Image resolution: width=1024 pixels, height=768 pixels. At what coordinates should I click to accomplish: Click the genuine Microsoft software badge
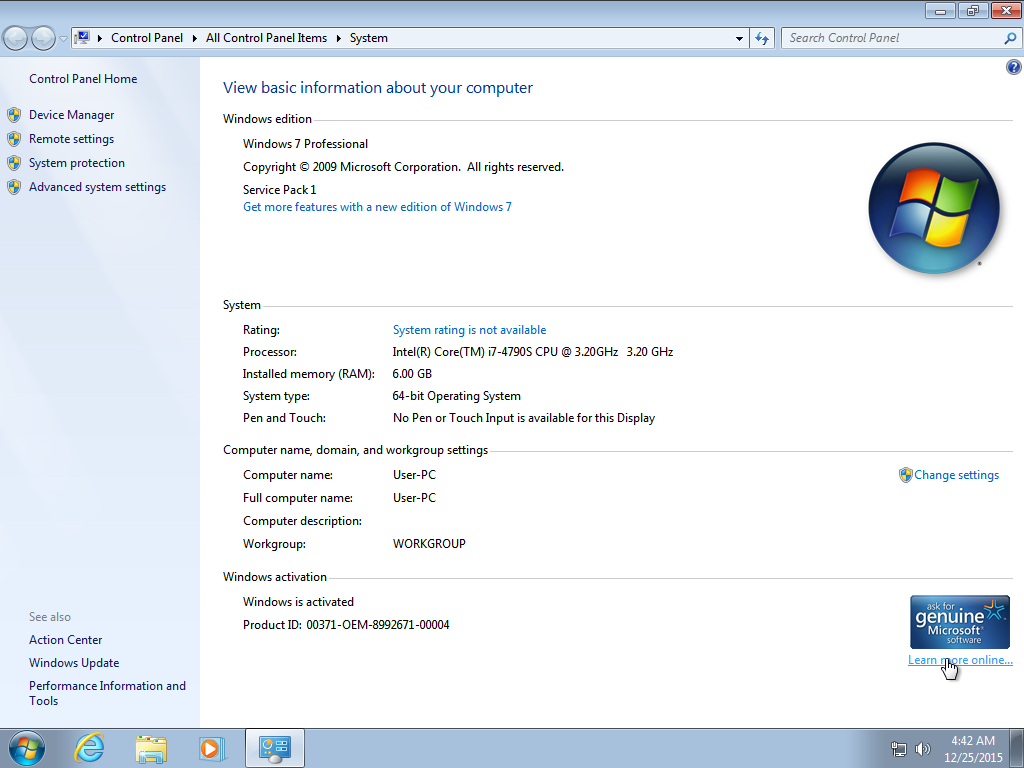pos(959,621)
